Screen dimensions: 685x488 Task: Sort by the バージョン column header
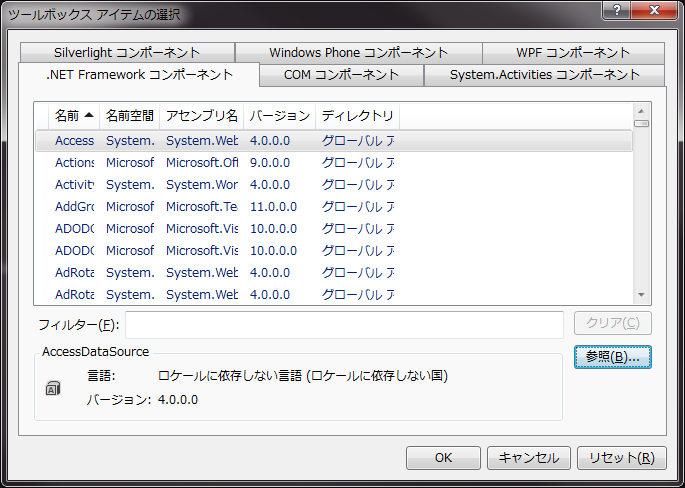(279, 116)
